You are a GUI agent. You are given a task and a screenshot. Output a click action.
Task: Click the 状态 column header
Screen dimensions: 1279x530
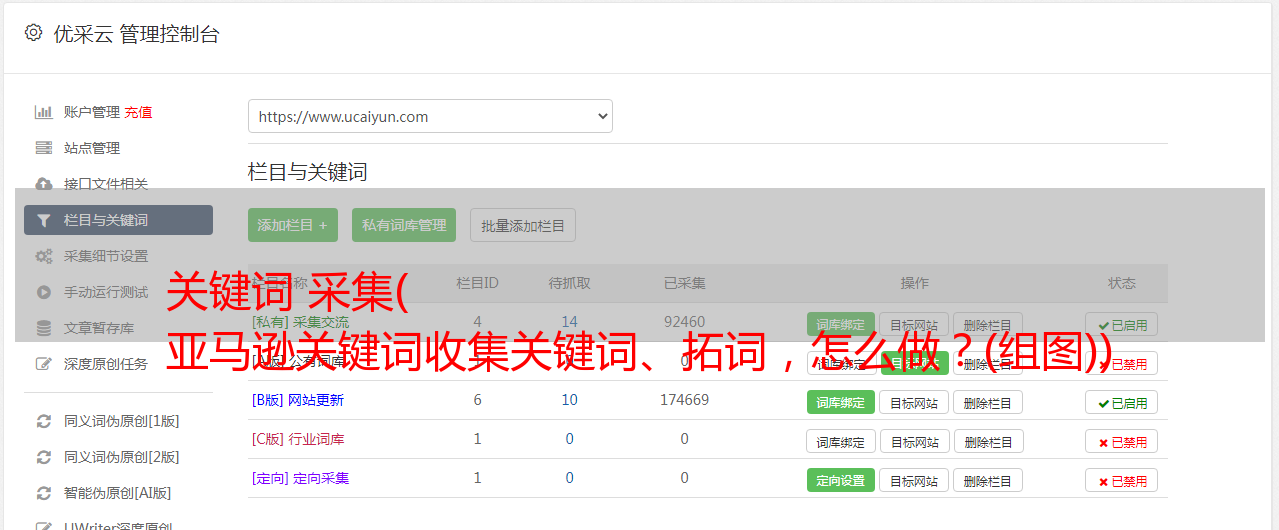pyautogui.click(x=1121, y=283)
